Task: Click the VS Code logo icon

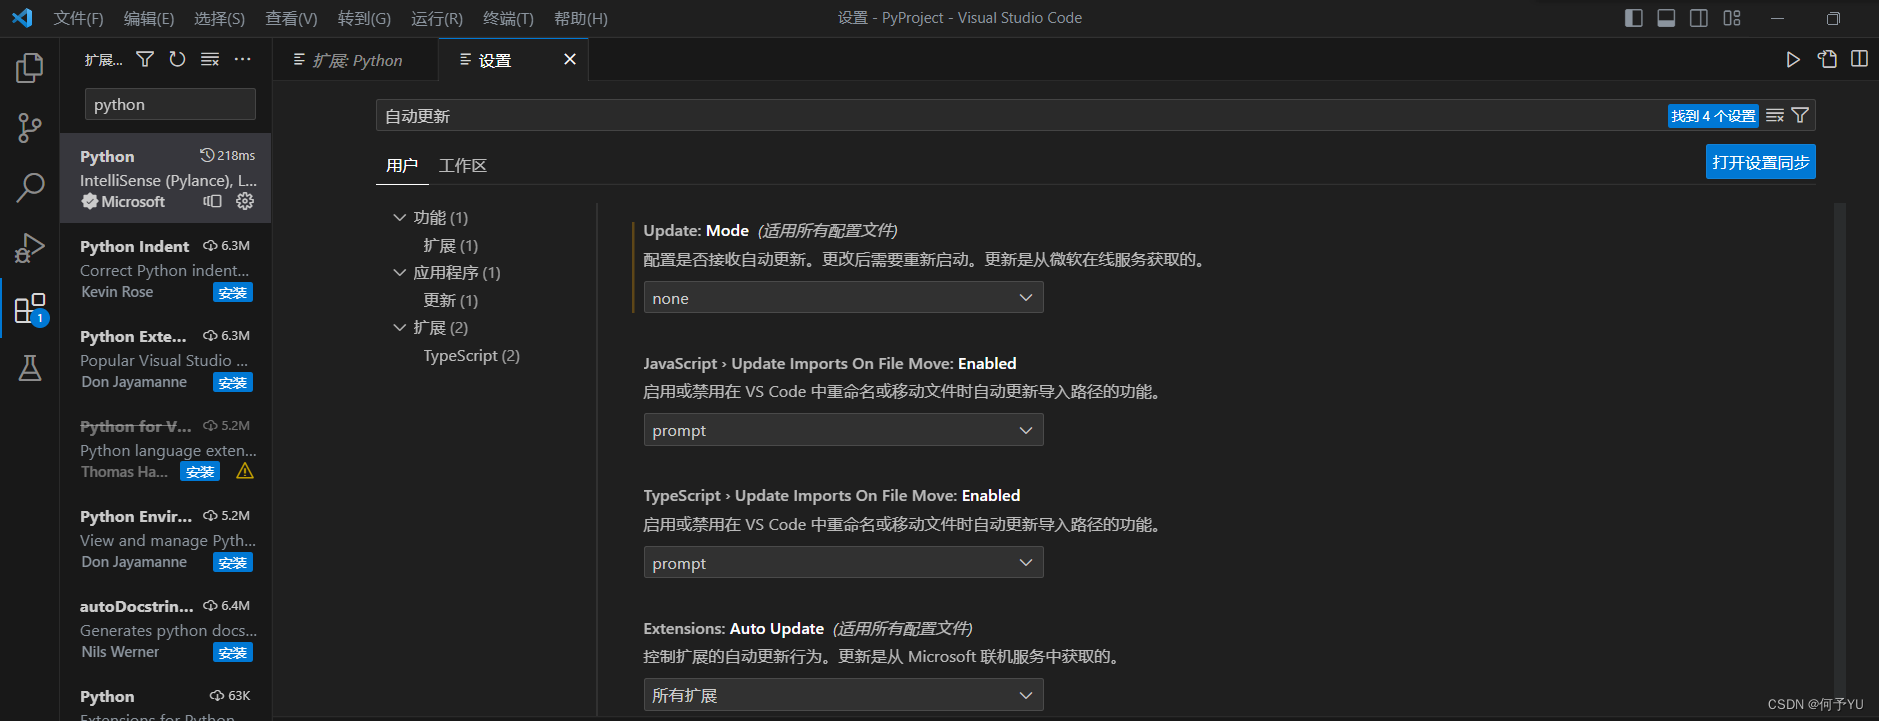Action: [22, 18]
